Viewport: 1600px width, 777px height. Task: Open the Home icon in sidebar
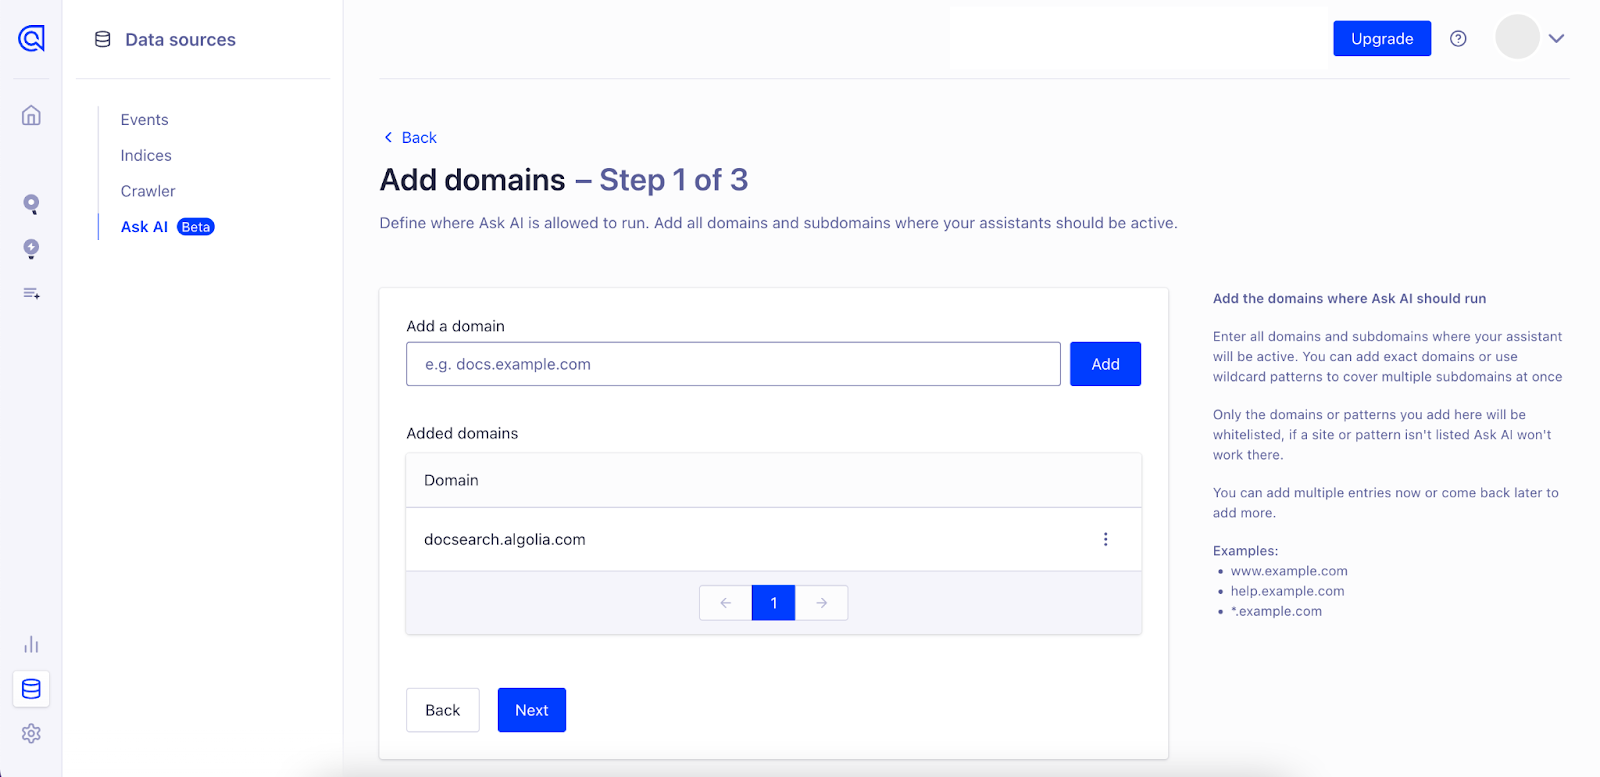coord(31,115)
